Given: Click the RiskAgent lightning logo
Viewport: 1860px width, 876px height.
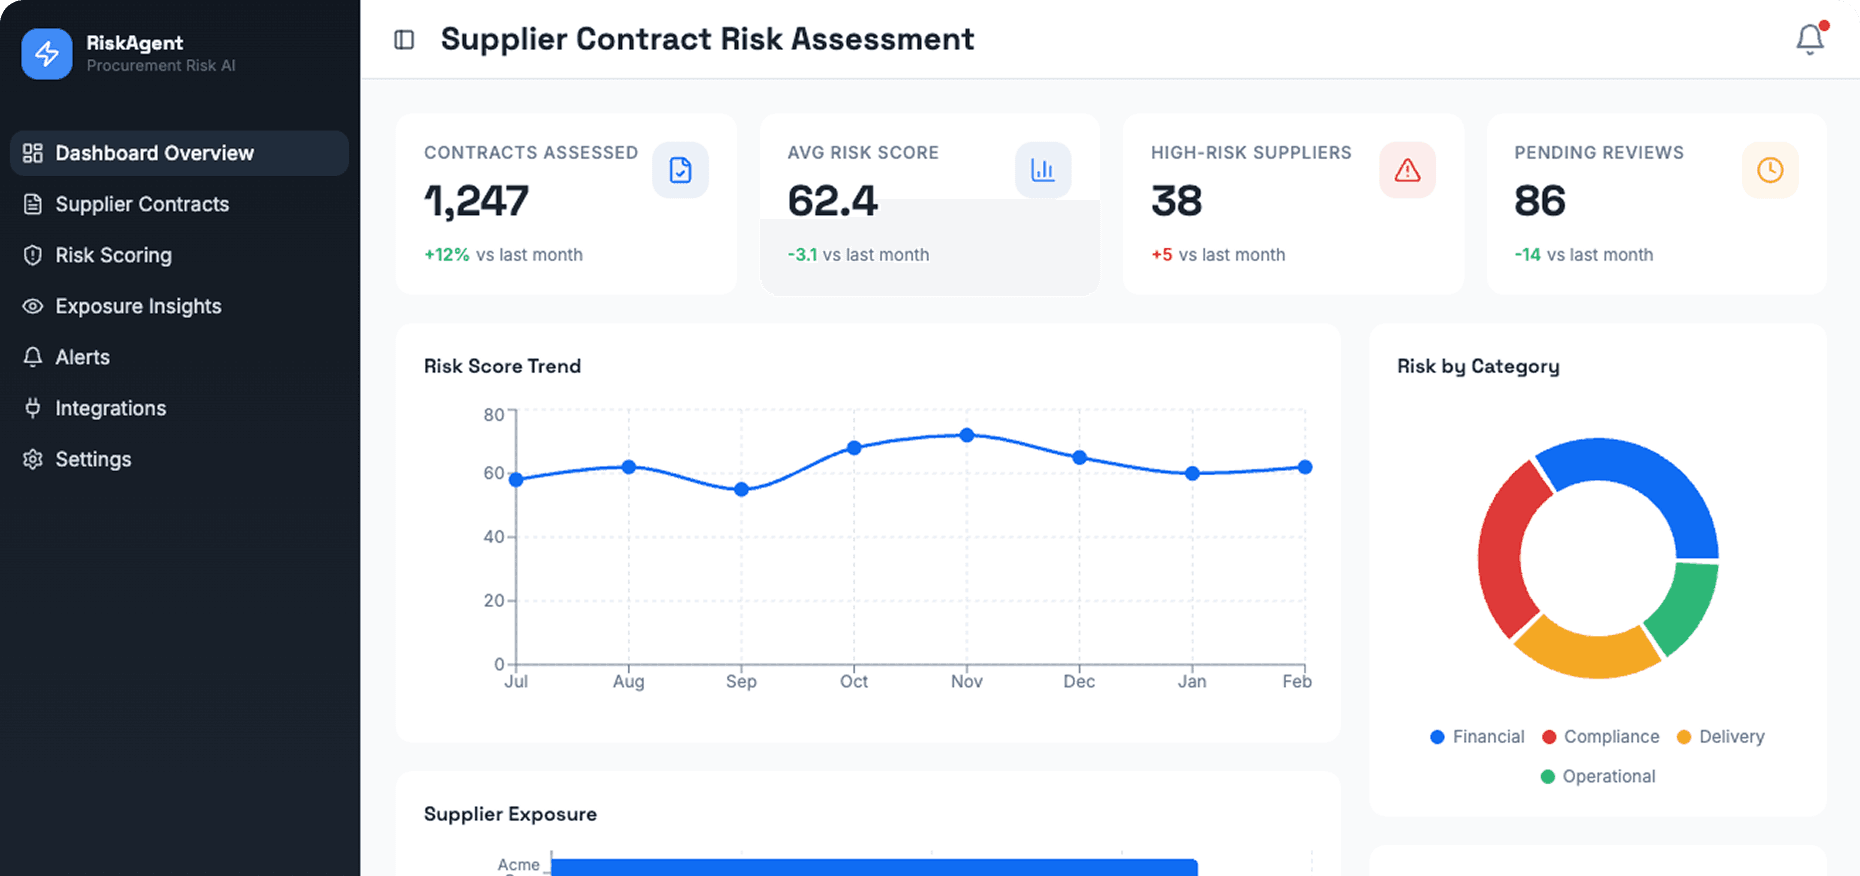Looking at the screenshot, I should pos(46,54).
